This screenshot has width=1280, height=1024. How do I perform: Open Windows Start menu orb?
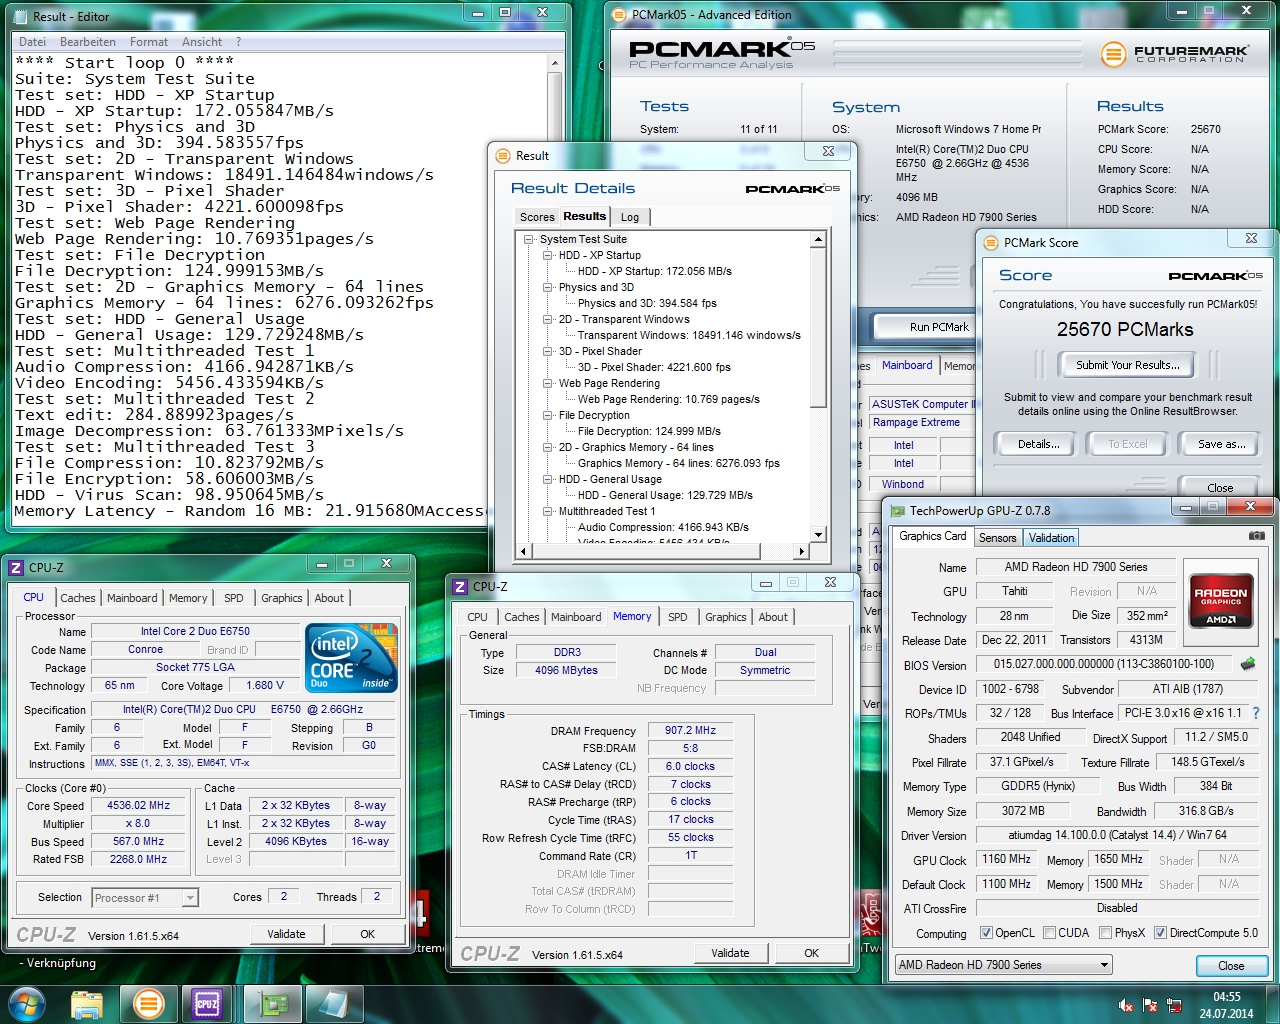point(26,1003)
